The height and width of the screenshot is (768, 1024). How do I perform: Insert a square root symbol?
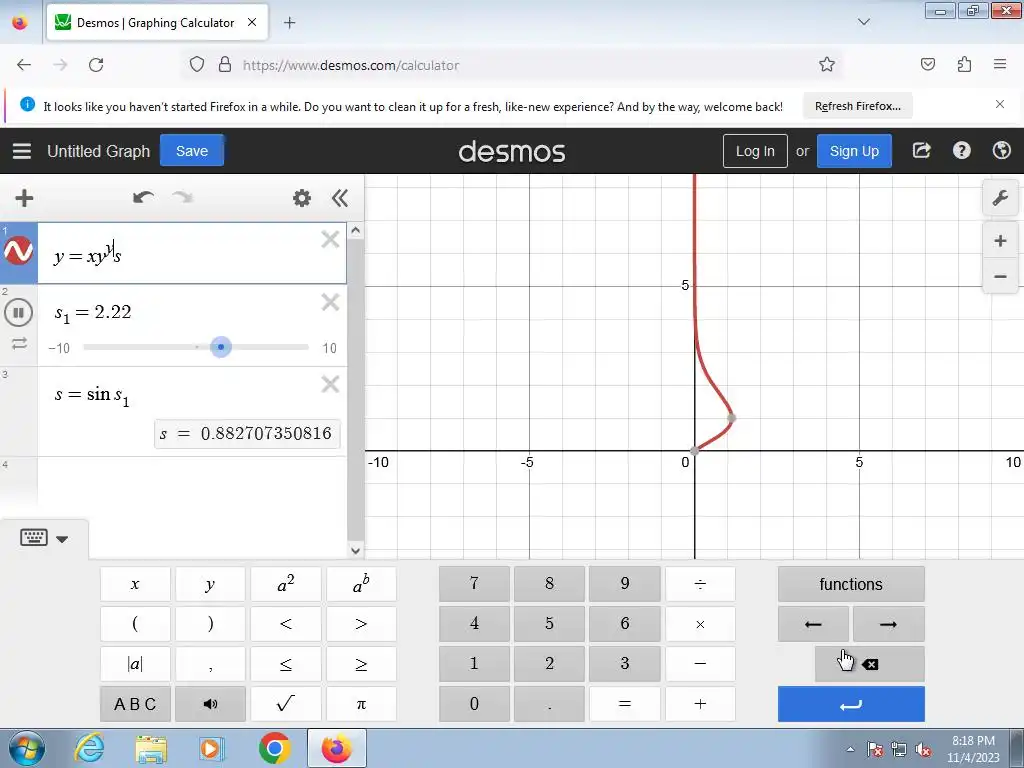click(285, 704)
